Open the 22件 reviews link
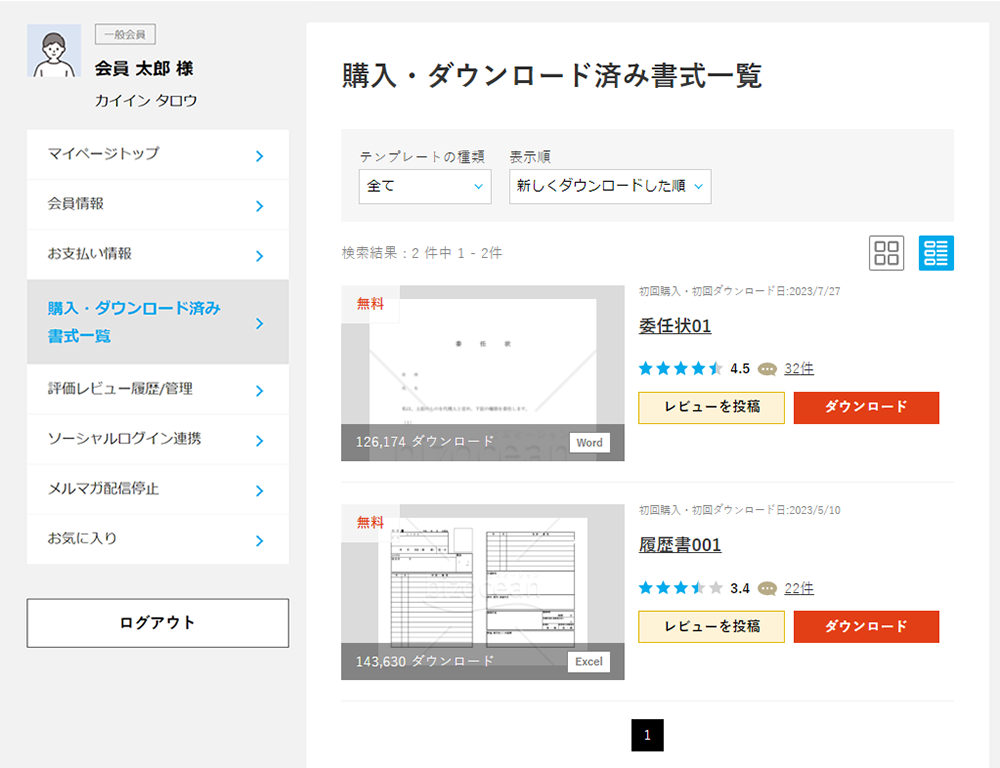1000x768 pixels. [x=799, y=588]
